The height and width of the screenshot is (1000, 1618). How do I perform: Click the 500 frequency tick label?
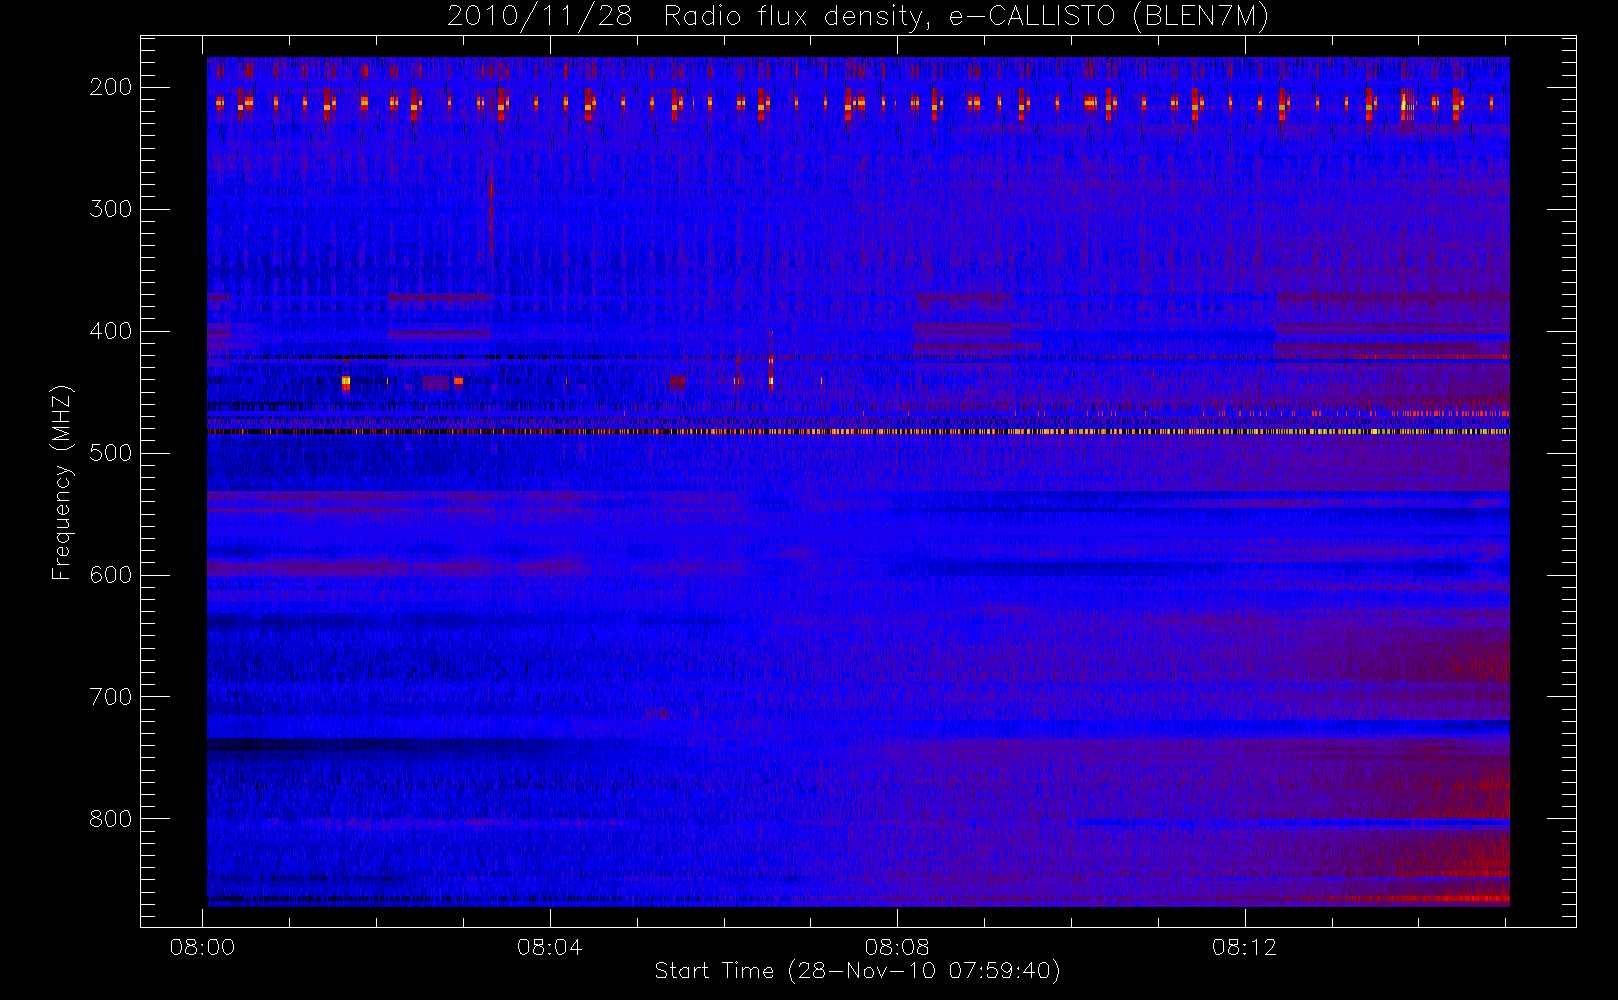tap(110, 453)
